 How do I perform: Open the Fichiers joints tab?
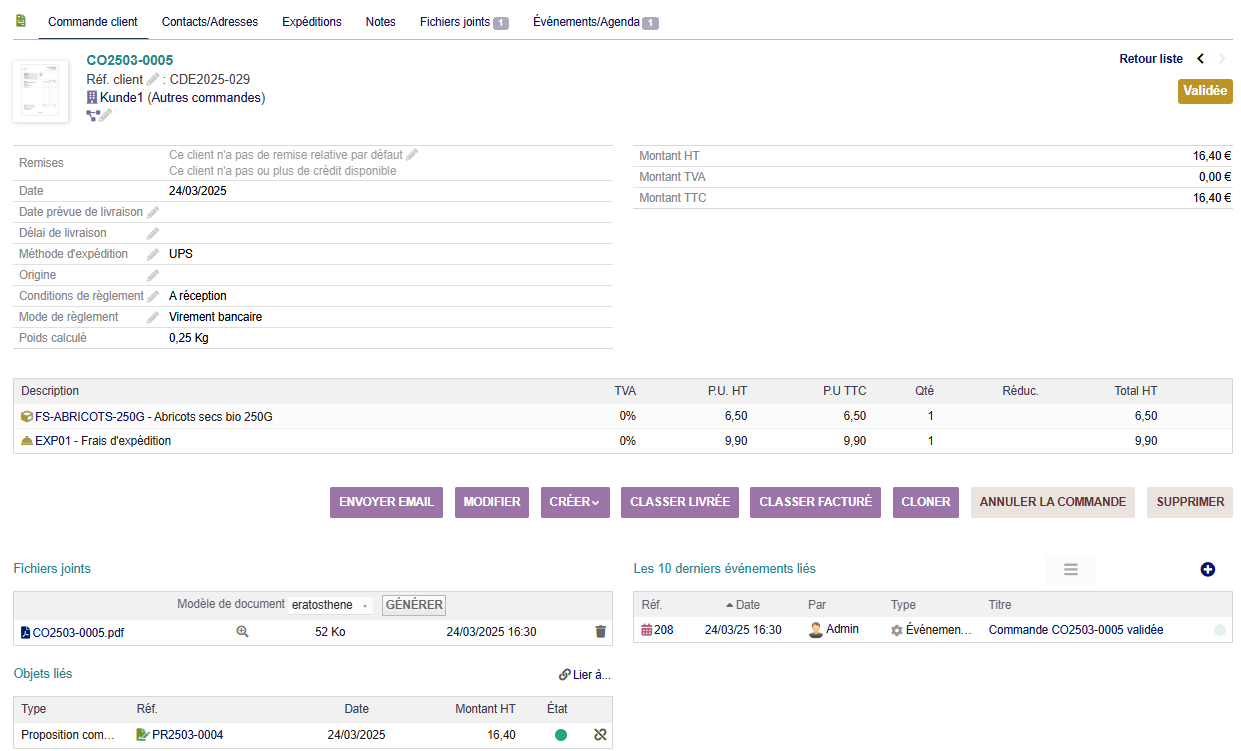coord(463,22)
